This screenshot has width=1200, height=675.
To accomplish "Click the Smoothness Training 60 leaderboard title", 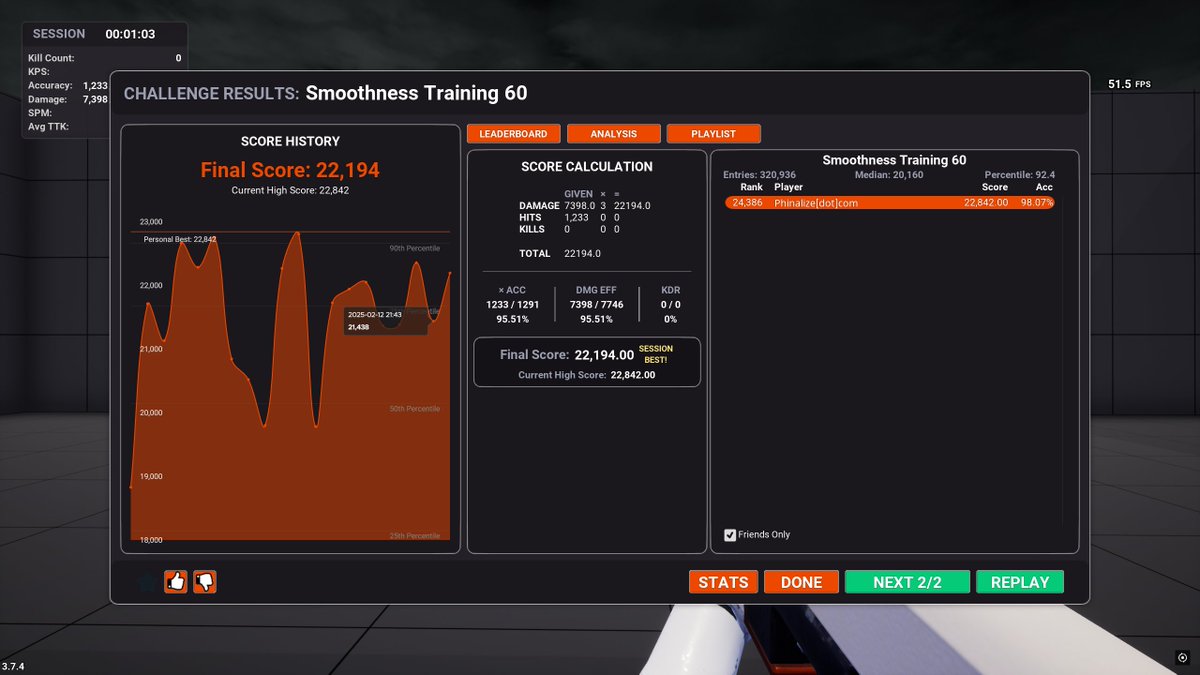I will (x=894, y=160).
